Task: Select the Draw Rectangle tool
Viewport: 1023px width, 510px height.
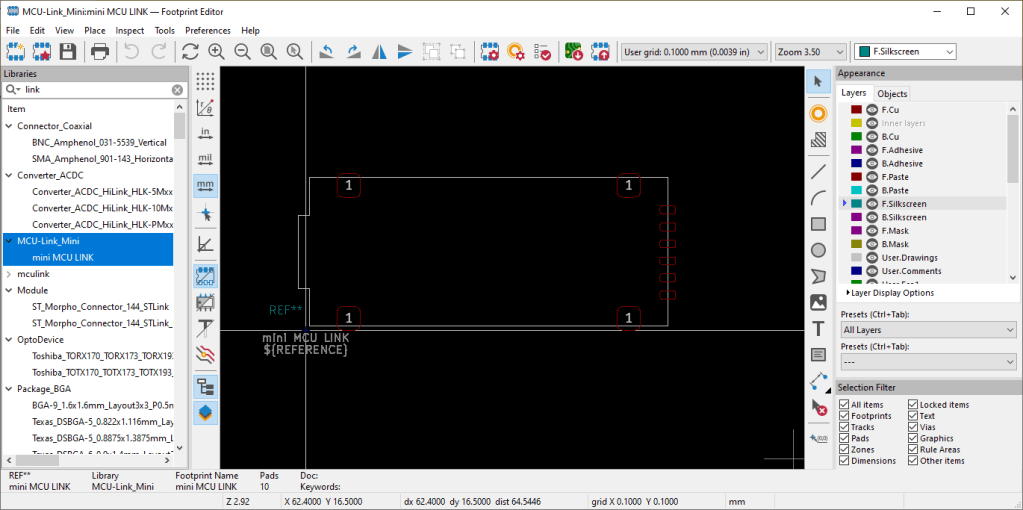Action: tap(818, 224)
